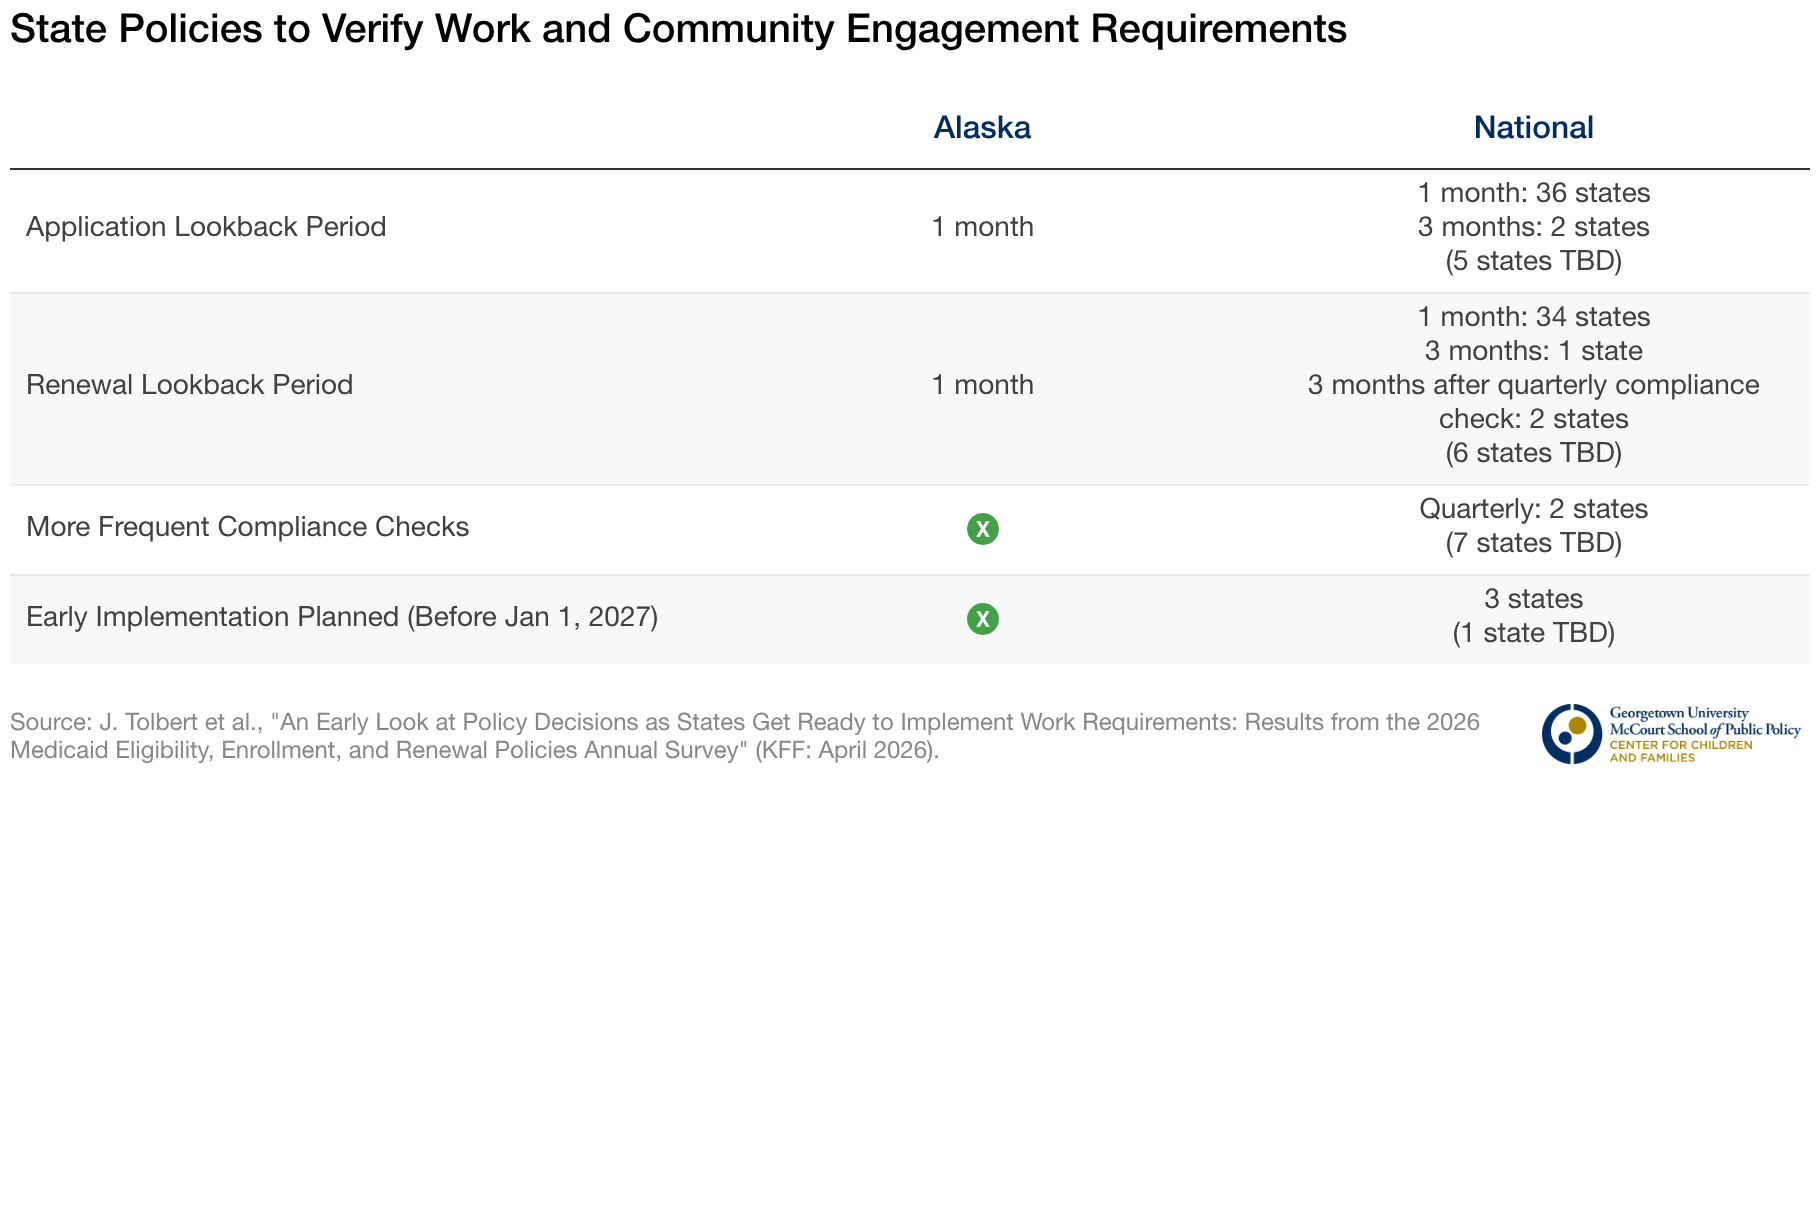The width and height of the screenshot is (1820, 1220).
Task: Click the Application Lookback Period row label
Action: click(x=206, y=227)
